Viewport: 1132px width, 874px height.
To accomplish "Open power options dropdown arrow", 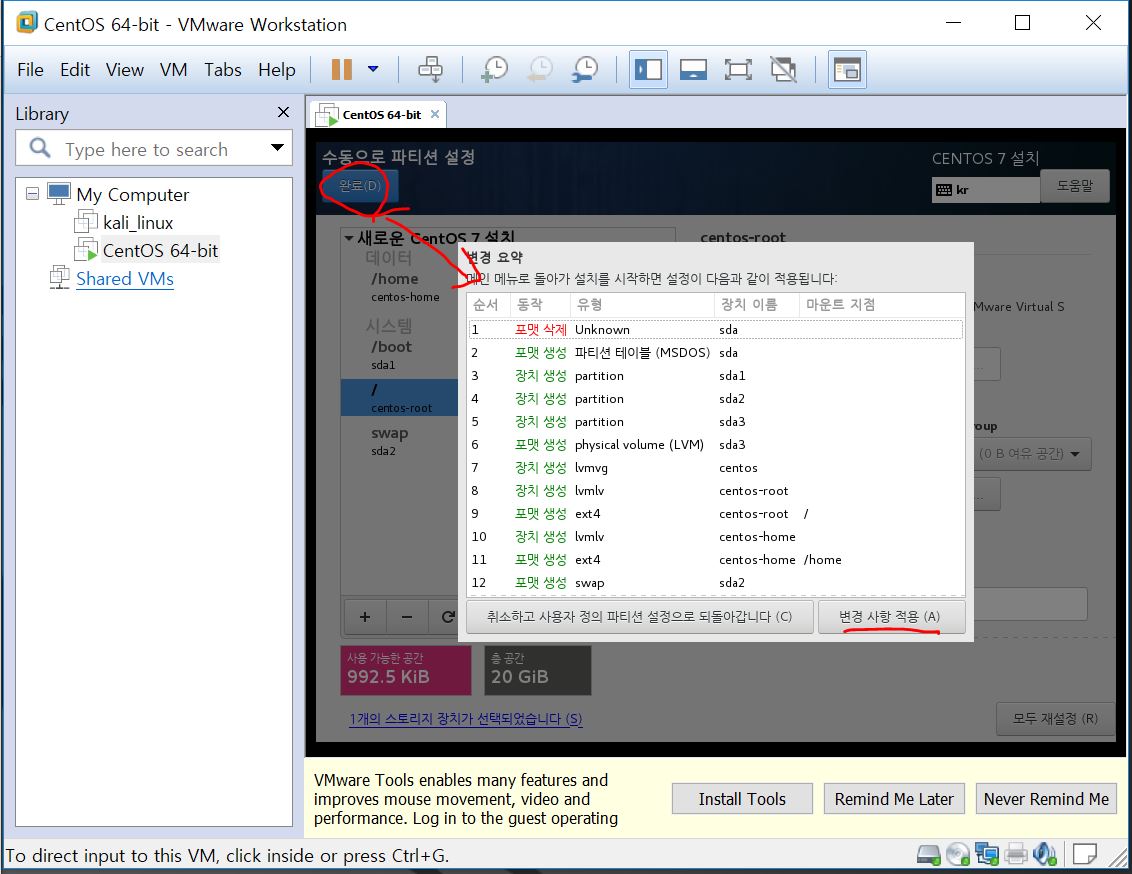I will click(373, 69).
